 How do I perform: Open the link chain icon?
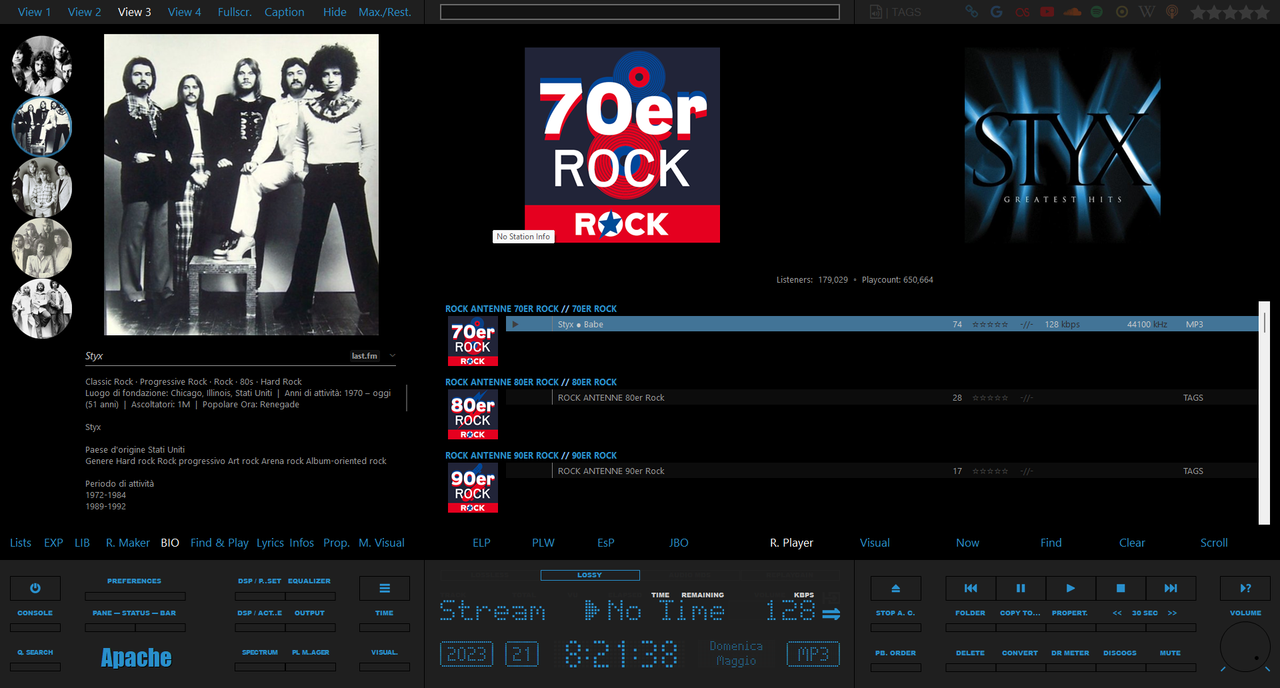[971, 12]
